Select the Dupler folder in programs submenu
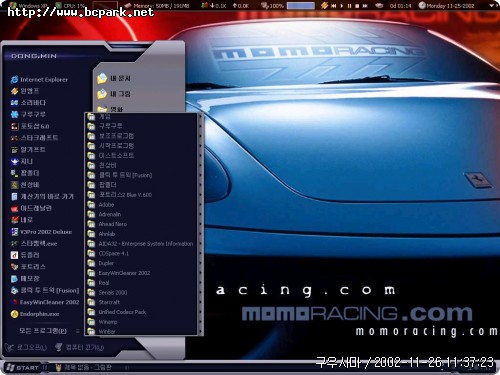500x375 pixels. [143, 263]
